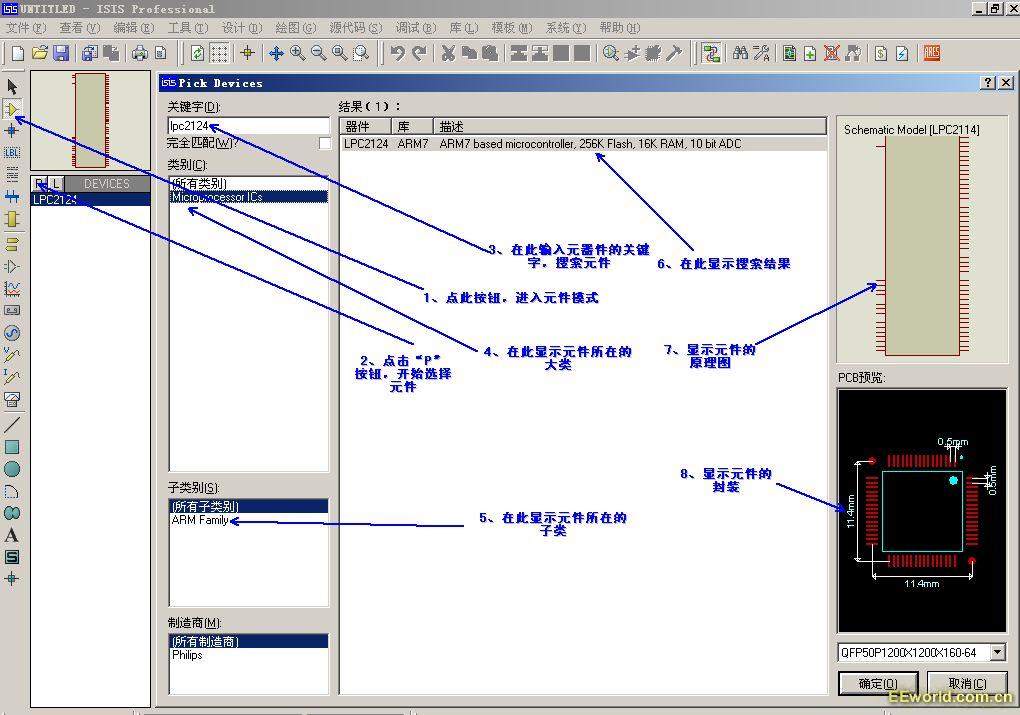The height and width of the screenshot is (715, 1020).
Task: Toggle the dotted grid display icon
Action: coord(219,53)
